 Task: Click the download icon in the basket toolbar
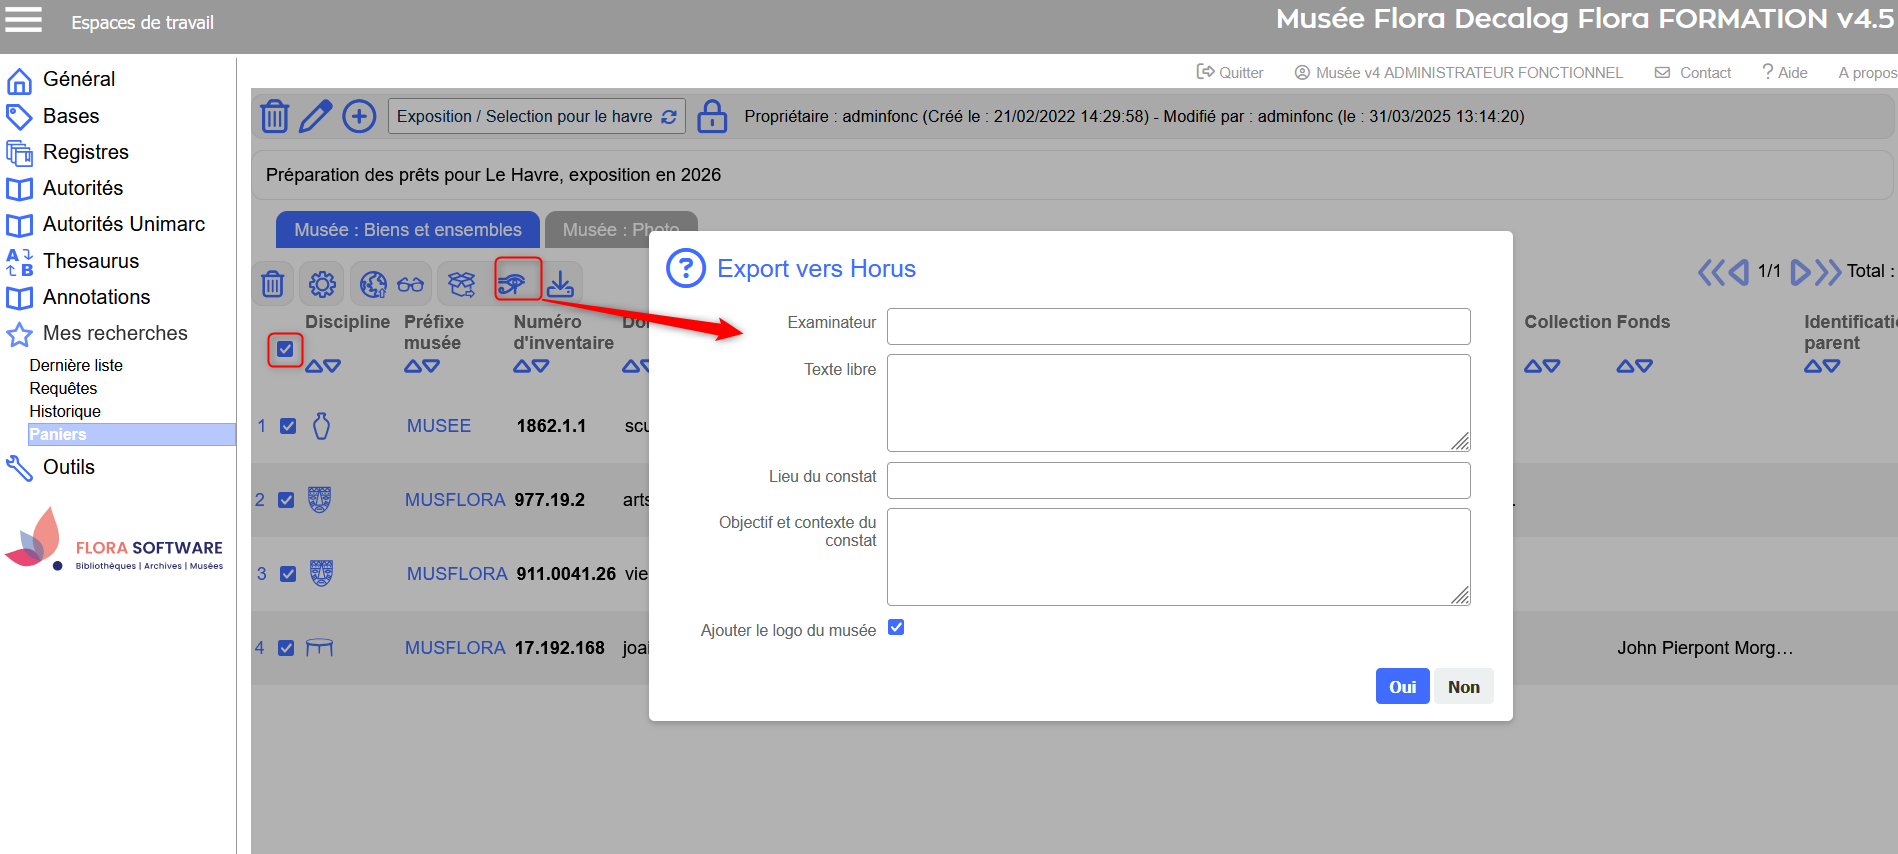(x=560, y=284)
